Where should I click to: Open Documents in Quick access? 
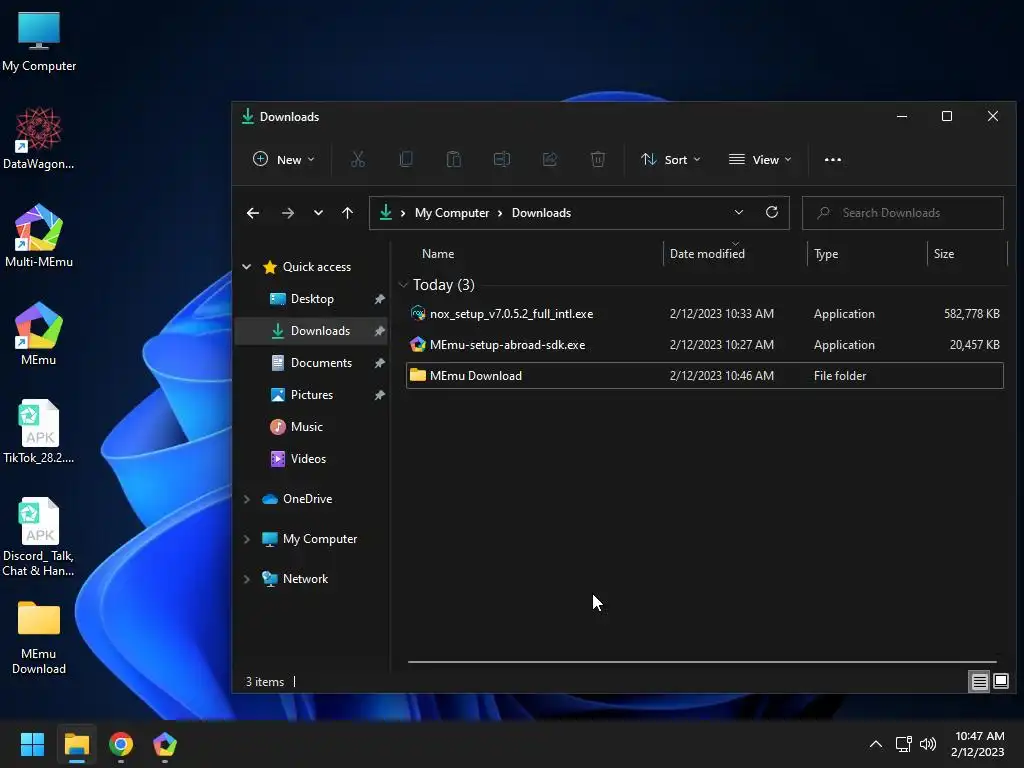312,362
